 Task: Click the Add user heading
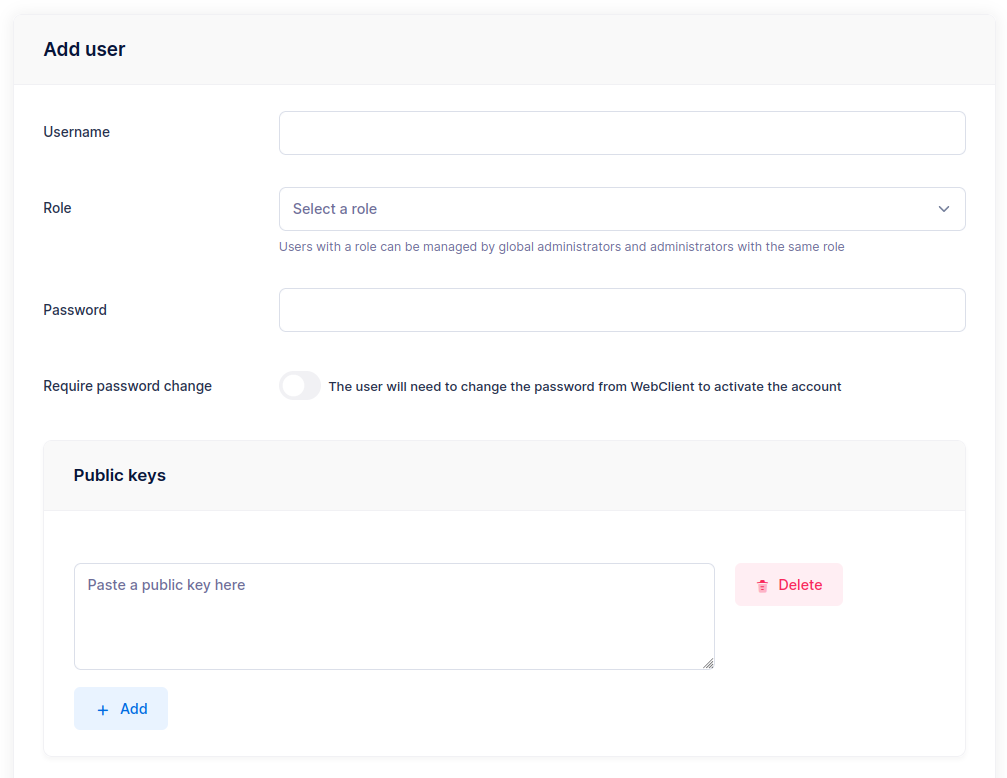(x=84, y=49)
